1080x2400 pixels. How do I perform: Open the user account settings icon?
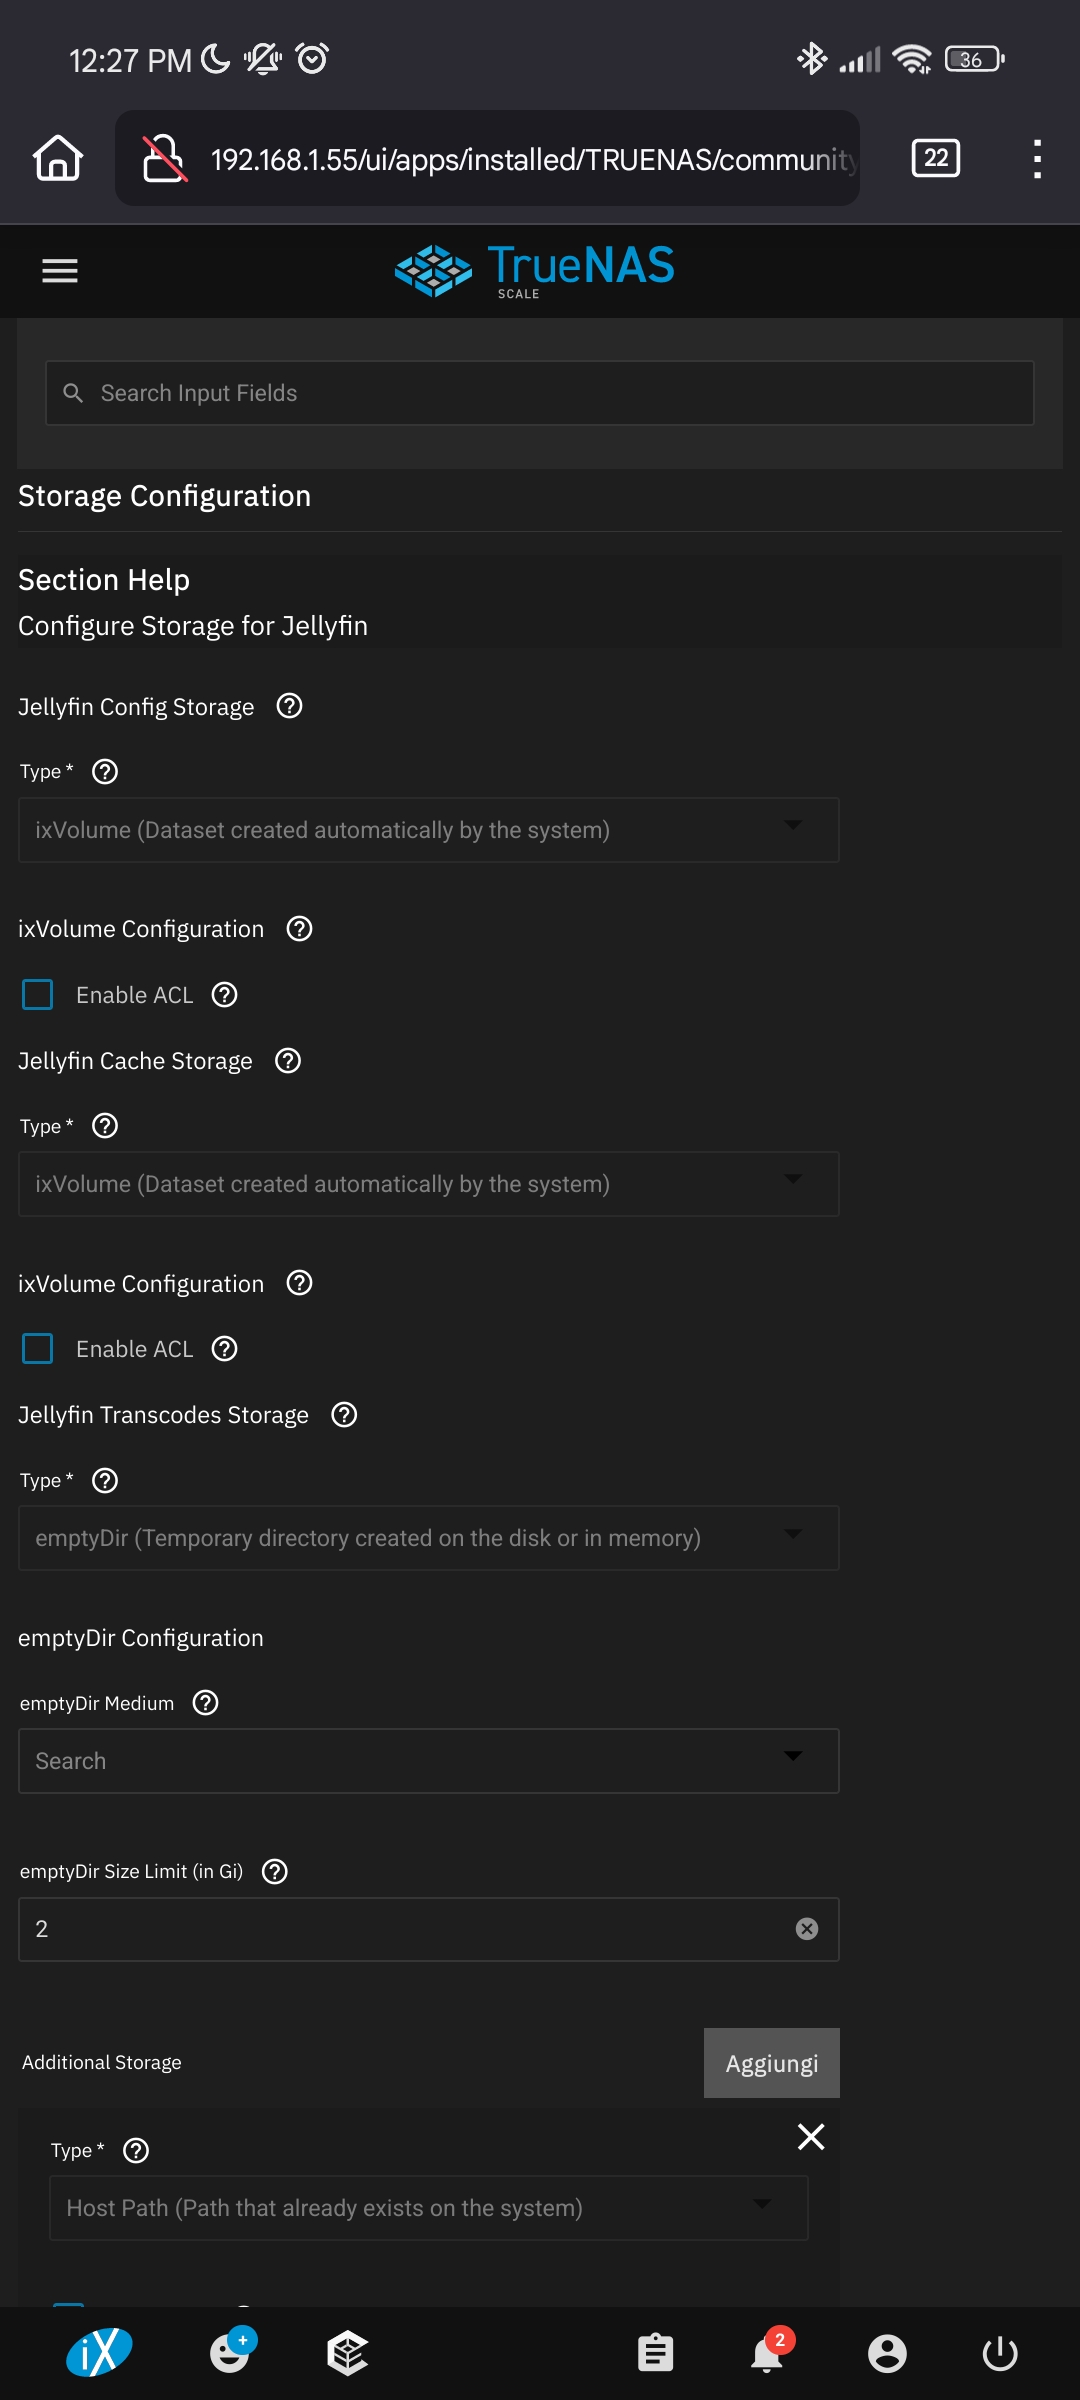coord(887,2354)
